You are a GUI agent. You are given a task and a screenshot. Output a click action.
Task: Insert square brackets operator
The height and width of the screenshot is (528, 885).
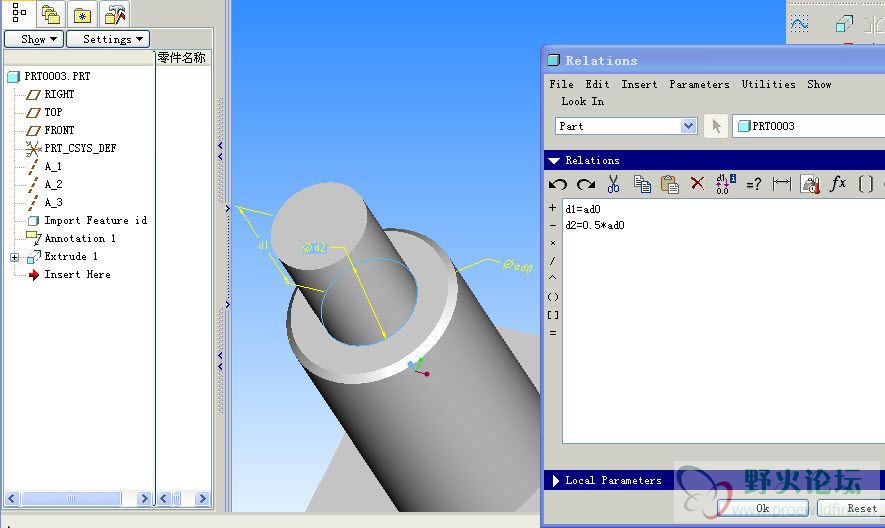(553, 315)
